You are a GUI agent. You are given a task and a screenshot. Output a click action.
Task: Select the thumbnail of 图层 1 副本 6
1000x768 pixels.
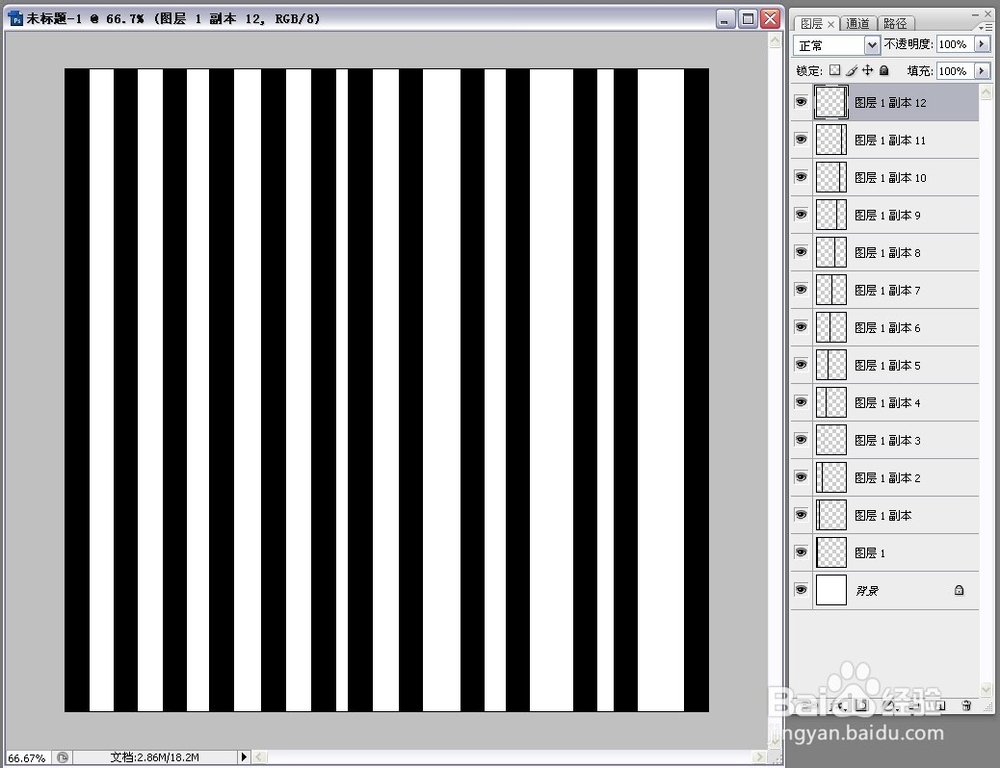pos(831,327)
